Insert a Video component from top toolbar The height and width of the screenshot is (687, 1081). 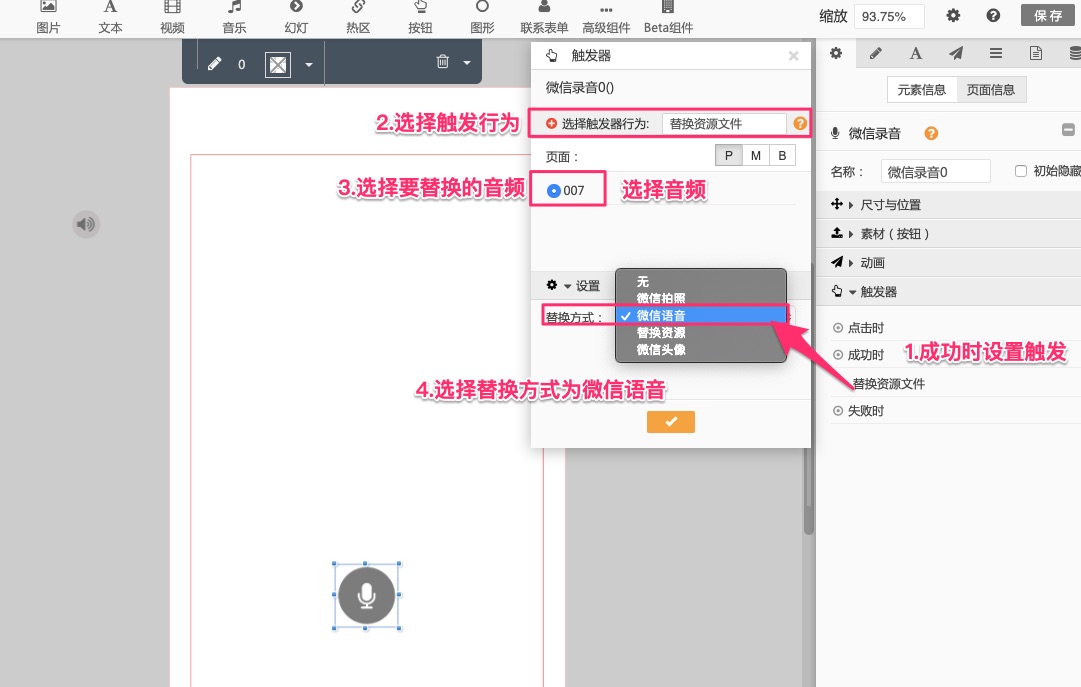[x=172, y=17]
